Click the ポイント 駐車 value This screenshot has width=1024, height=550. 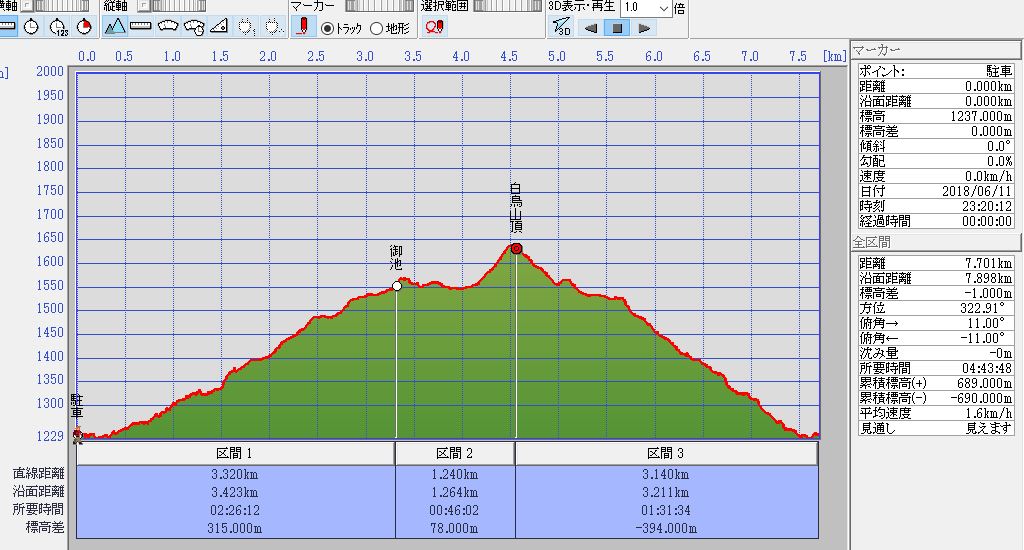1000,71
